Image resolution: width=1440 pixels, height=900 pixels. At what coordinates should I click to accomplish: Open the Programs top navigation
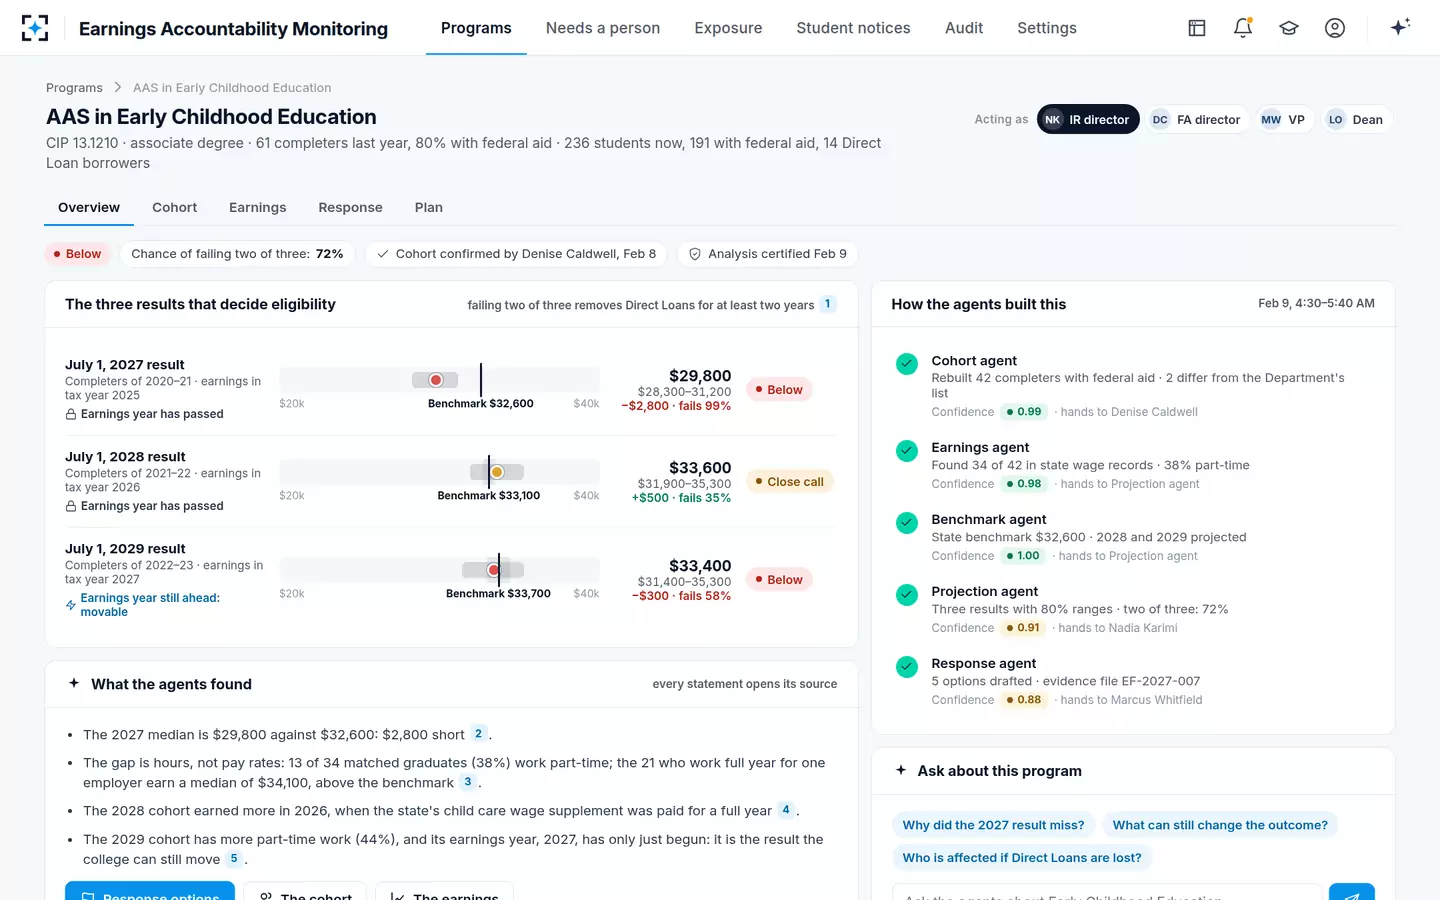pyautogui.click(x=476, y=28)
